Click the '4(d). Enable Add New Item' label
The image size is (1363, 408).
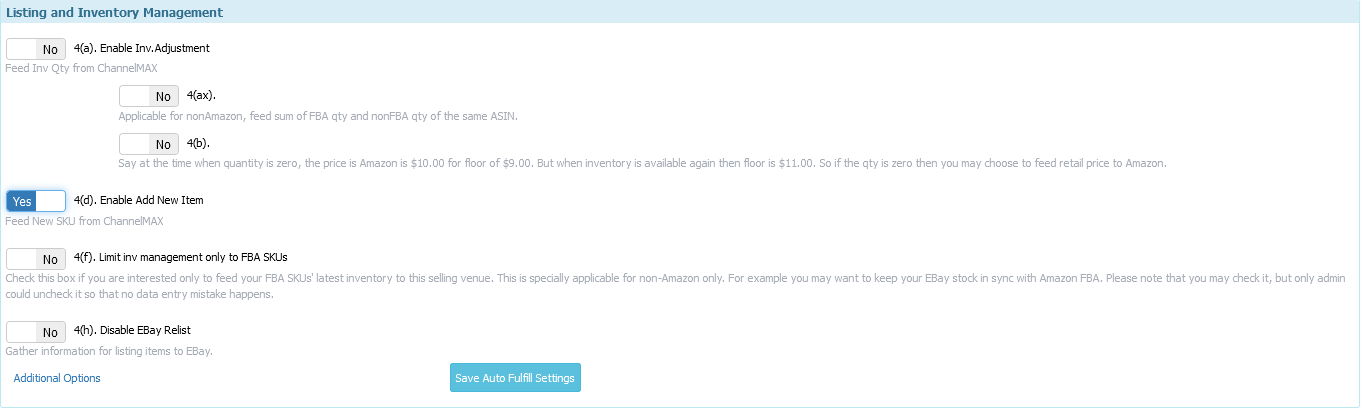pos(138,200)
